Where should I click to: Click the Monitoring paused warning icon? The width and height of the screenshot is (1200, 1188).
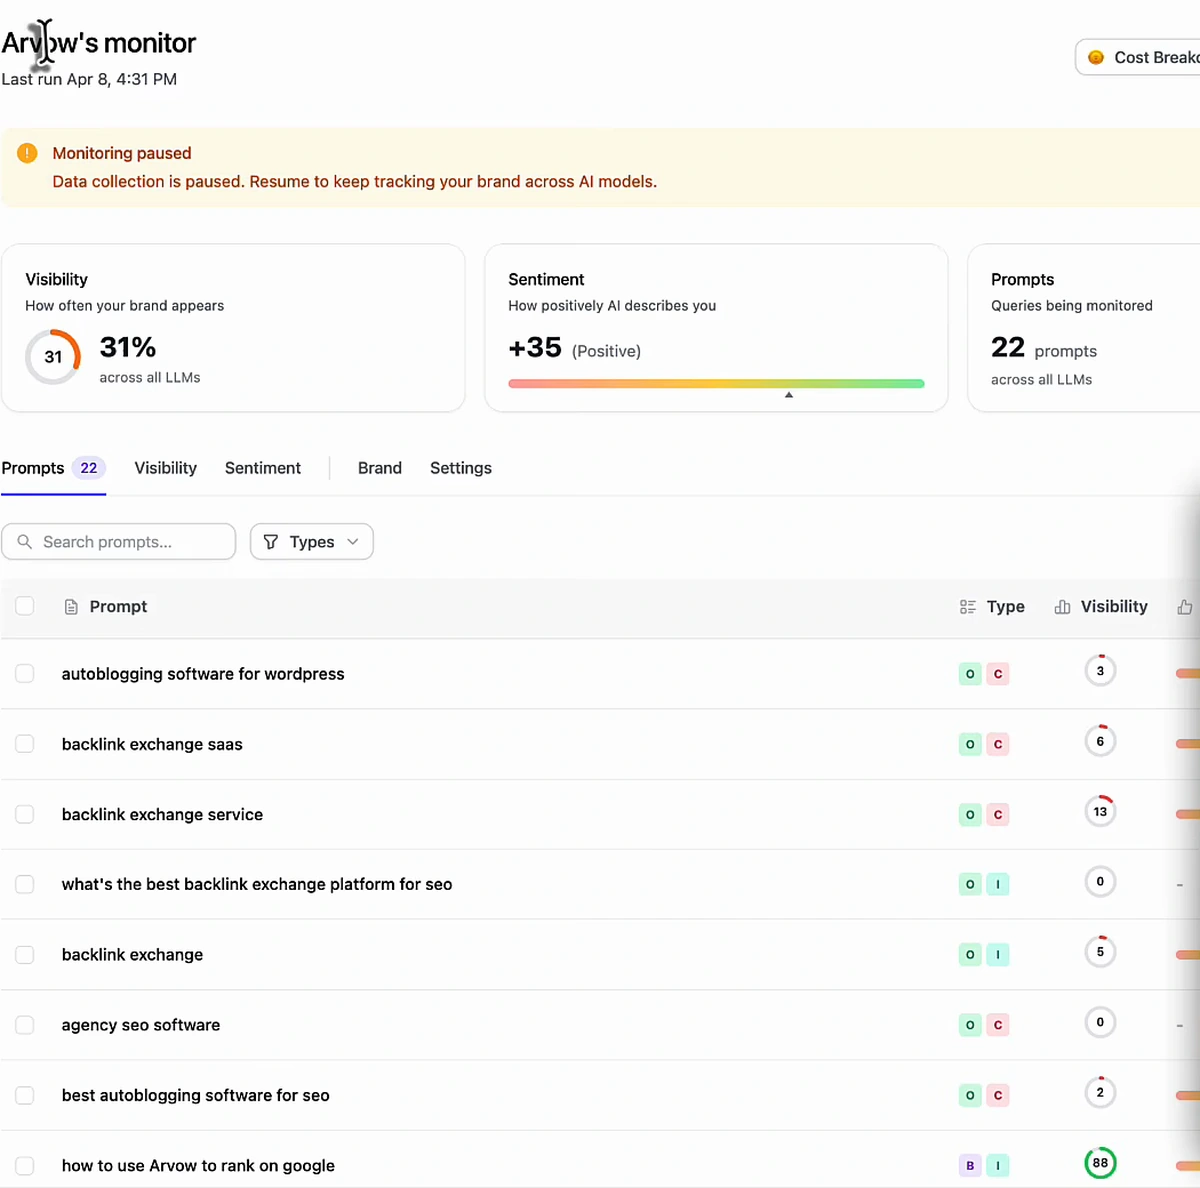(27, 153)
